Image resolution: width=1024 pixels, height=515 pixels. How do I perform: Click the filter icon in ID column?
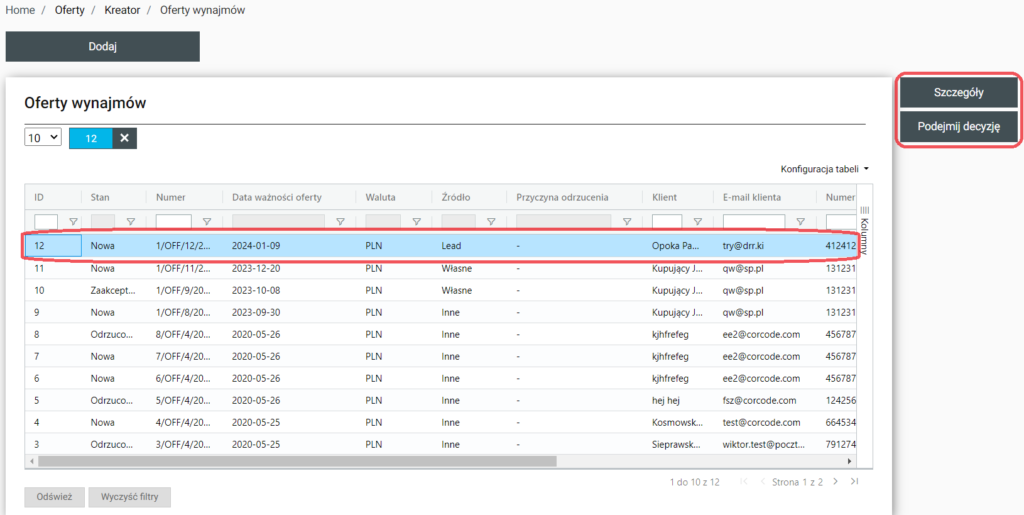coord(72,222)
